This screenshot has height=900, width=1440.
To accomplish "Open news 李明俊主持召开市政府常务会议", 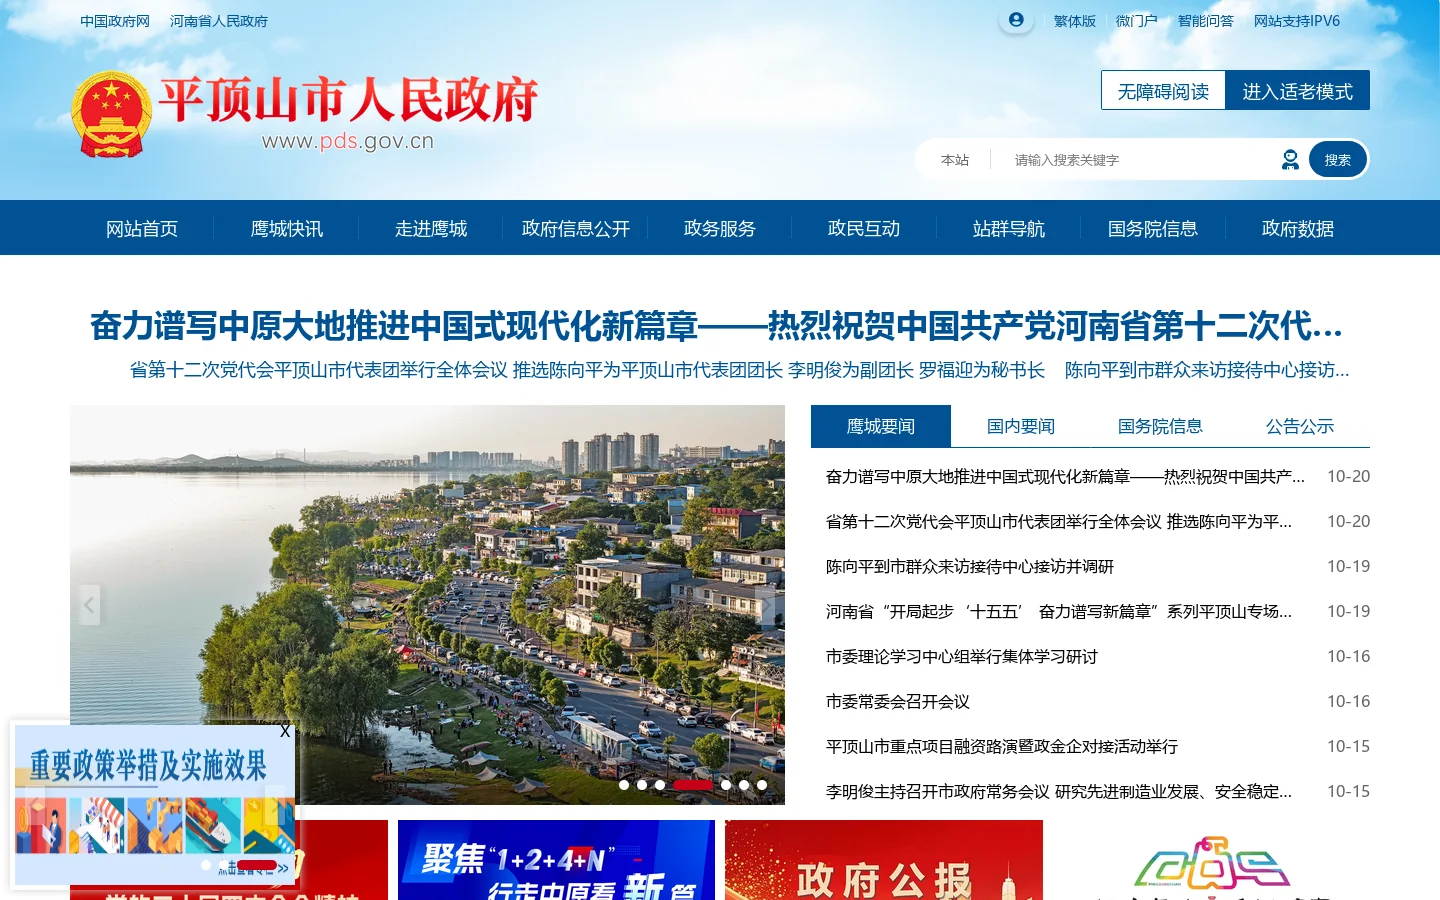I will point(1059,792).
